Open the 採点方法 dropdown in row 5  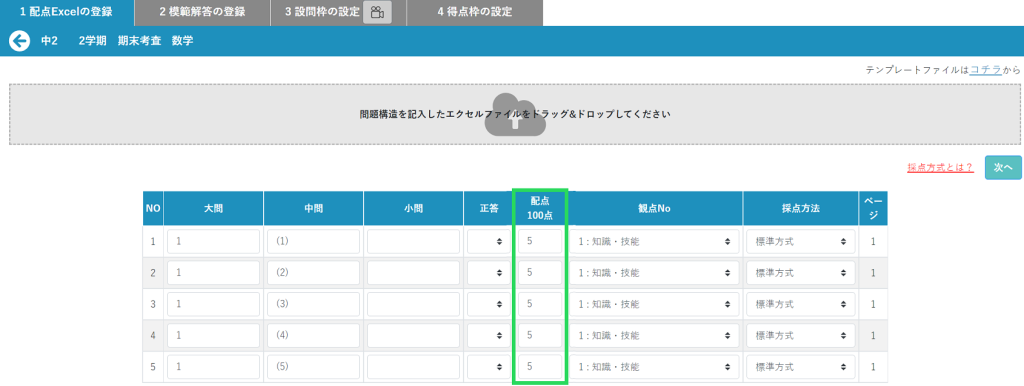801,367
